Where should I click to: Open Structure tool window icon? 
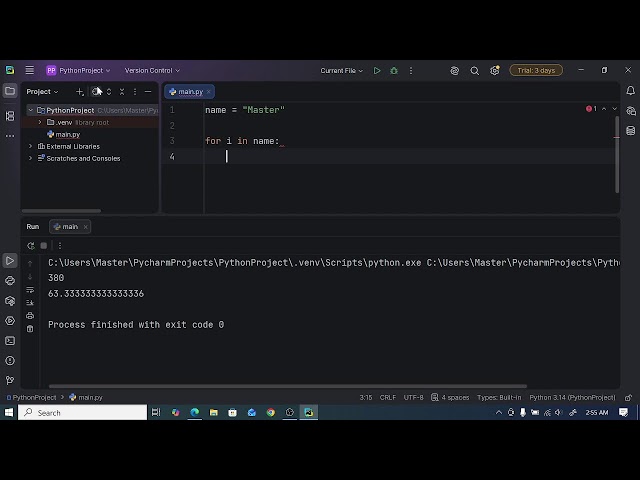[x=10, y=116]
